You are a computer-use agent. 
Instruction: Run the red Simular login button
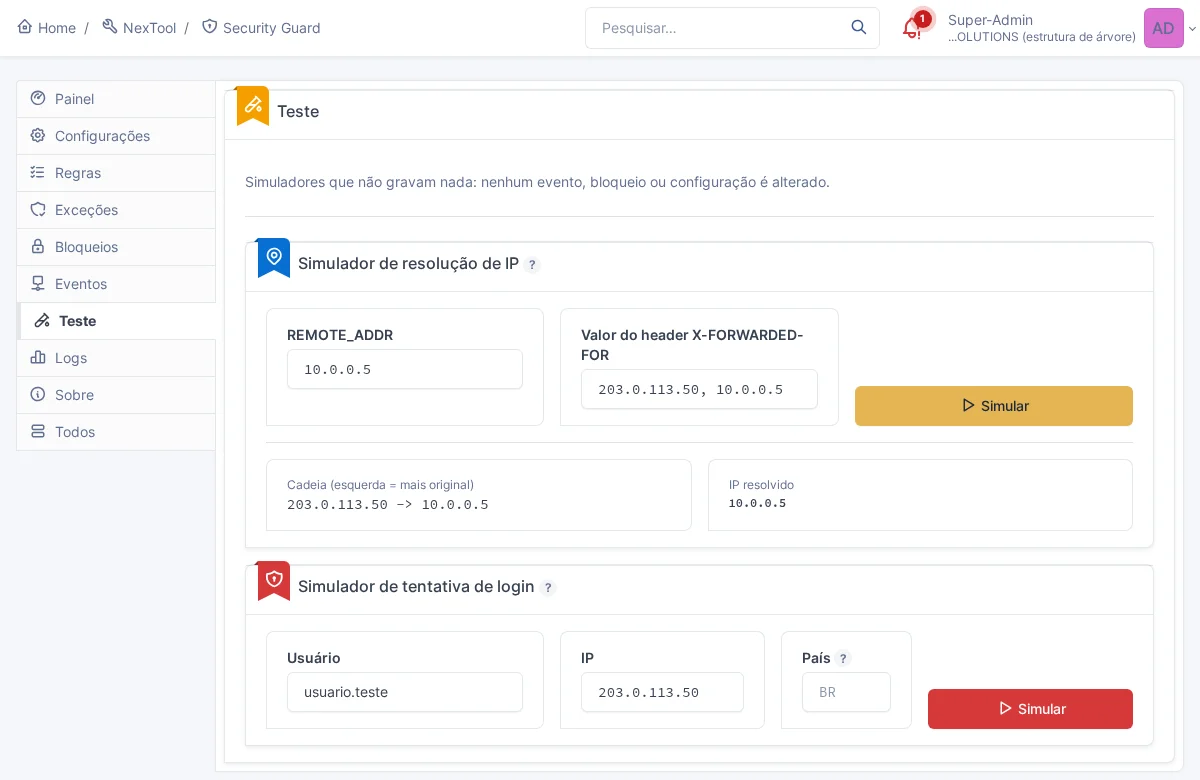point(1030,709)
